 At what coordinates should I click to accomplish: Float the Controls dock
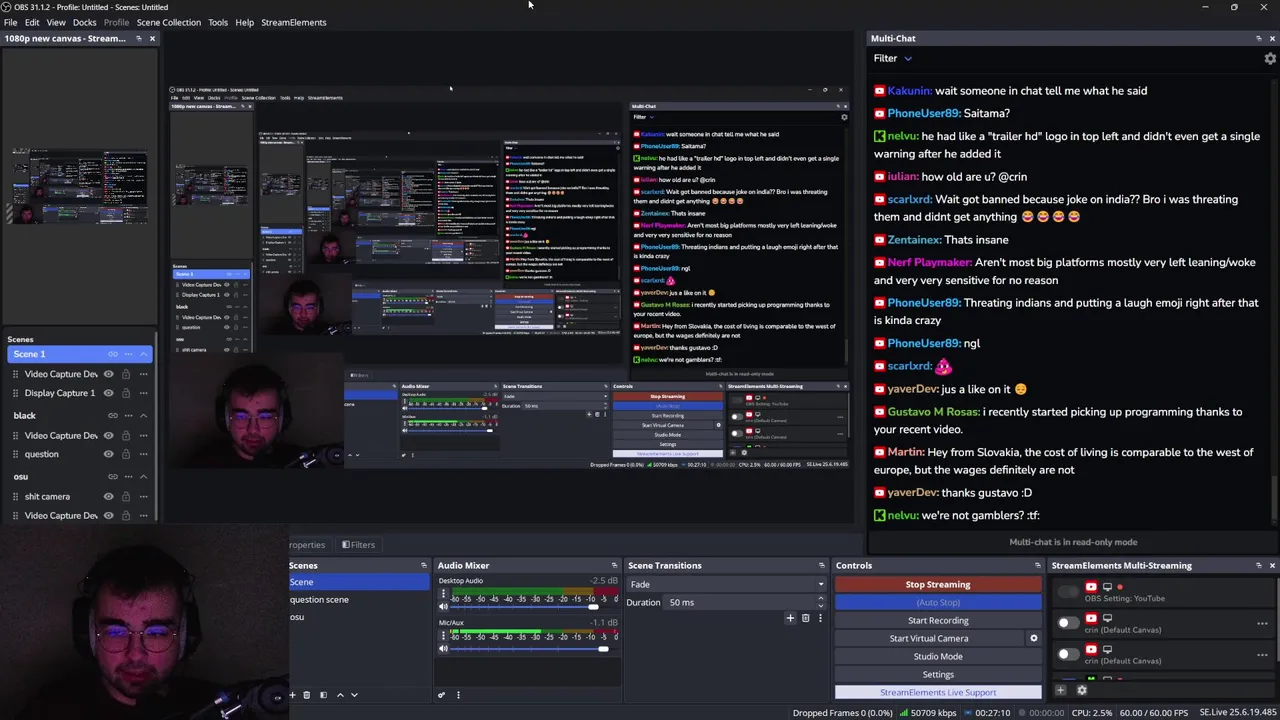point(1037,566)
